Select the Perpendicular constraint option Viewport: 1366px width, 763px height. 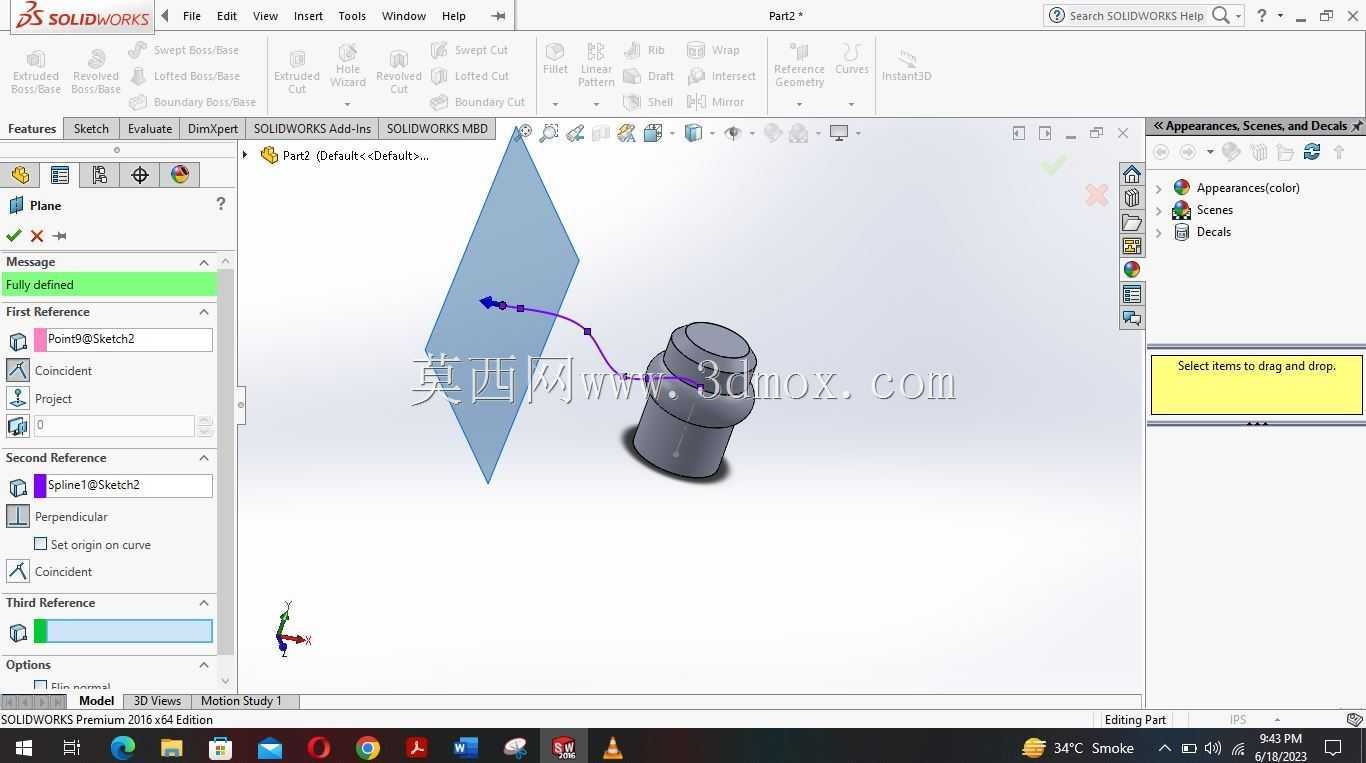(x=18, y=516)
